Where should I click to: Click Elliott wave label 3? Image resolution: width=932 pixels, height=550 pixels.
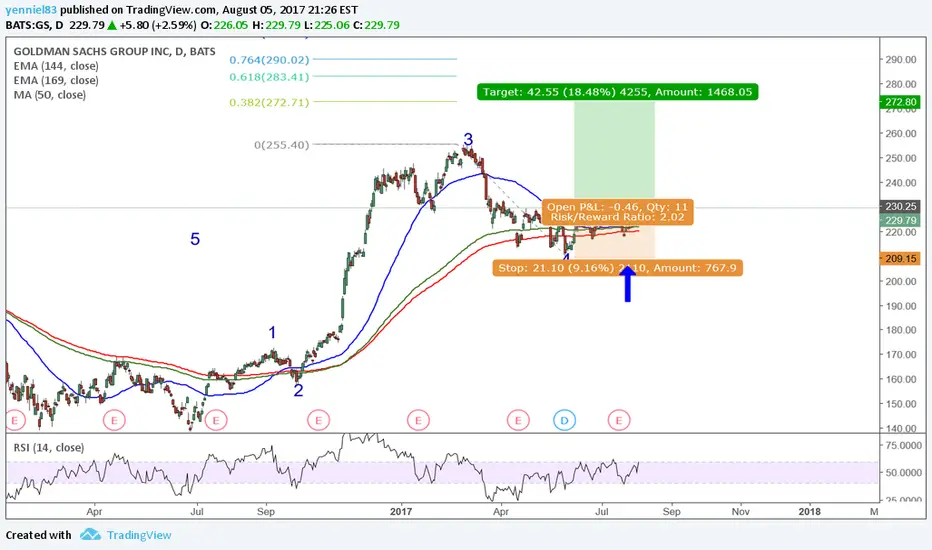click(468, 139)
